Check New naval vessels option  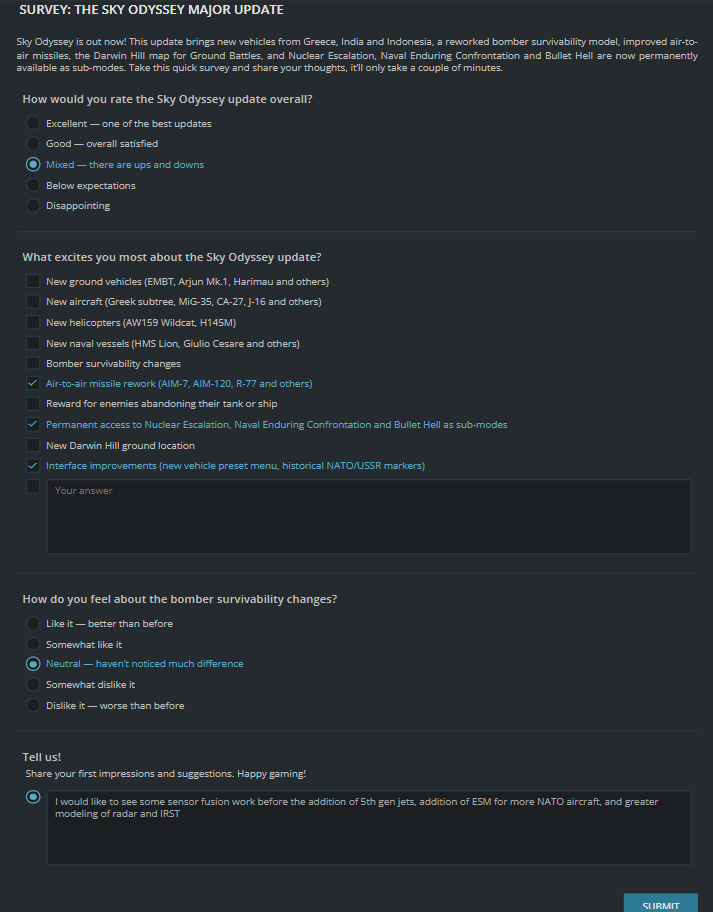[33, 343]
